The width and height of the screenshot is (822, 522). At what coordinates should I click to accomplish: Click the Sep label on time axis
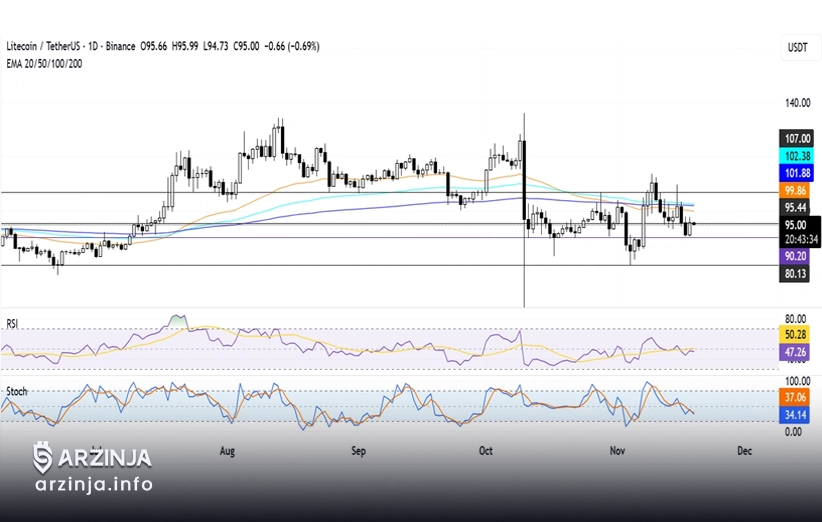[x=359, y=451]
